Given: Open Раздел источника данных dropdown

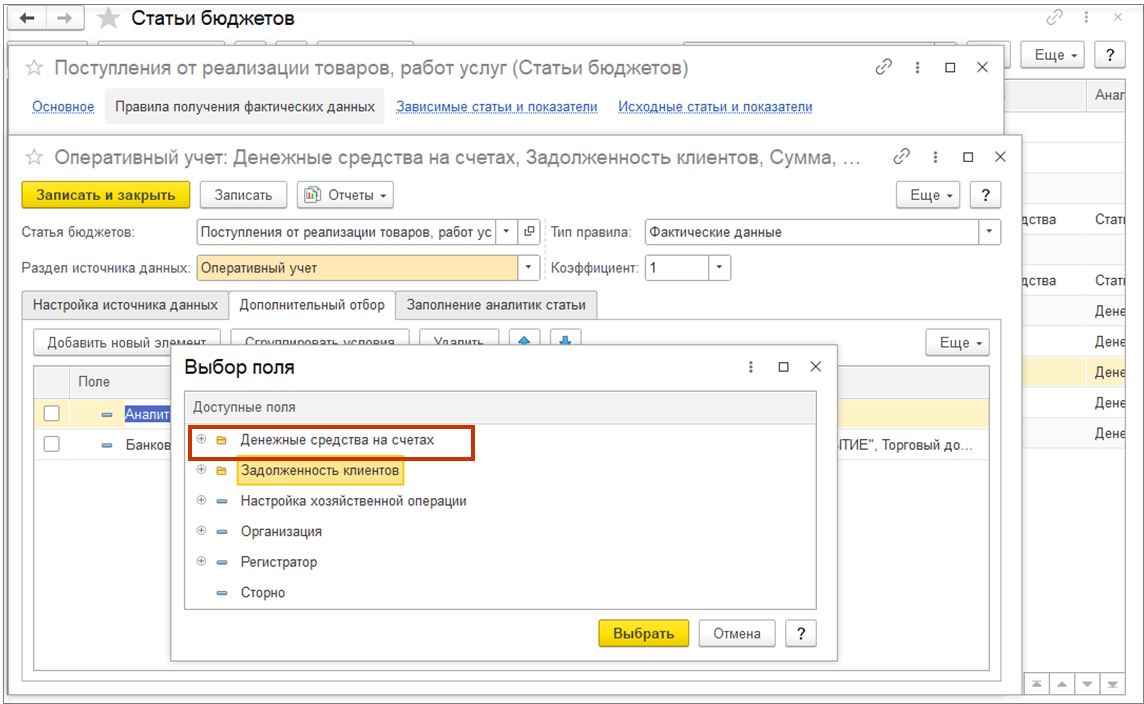Looking at the screenshot, I should point(529,268).
